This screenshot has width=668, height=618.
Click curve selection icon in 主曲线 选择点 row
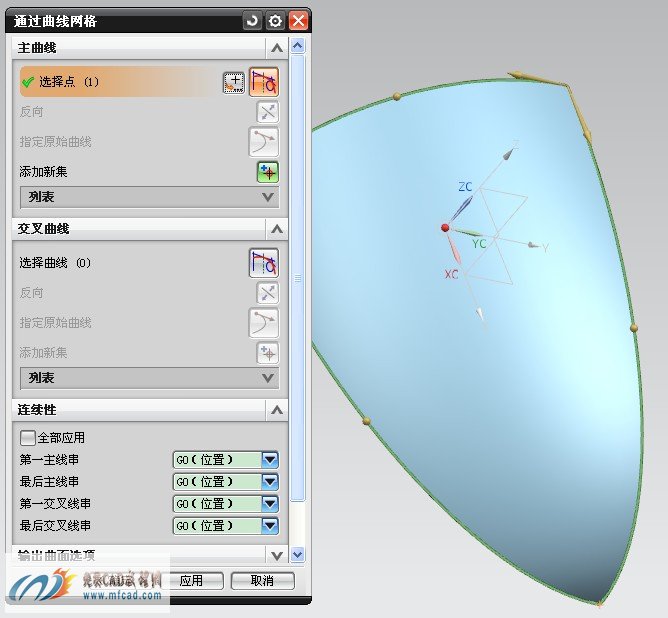264,82
